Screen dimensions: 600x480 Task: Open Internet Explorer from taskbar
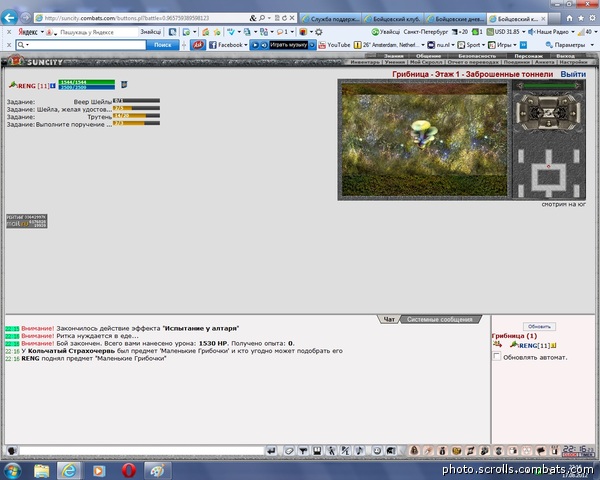coord(69,470)
